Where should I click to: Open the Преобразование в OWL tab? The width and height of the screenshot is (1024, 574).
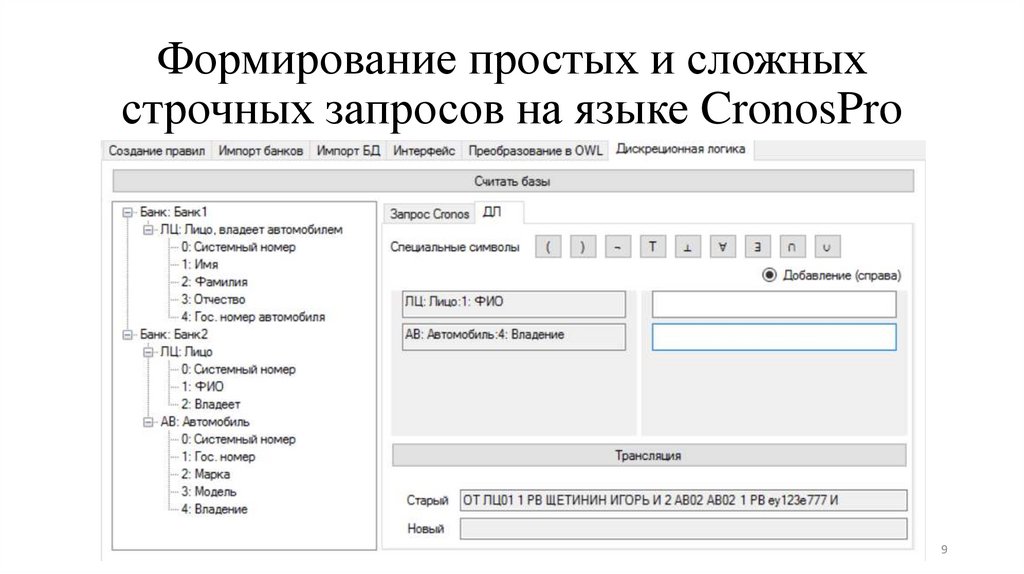point(535,151)
